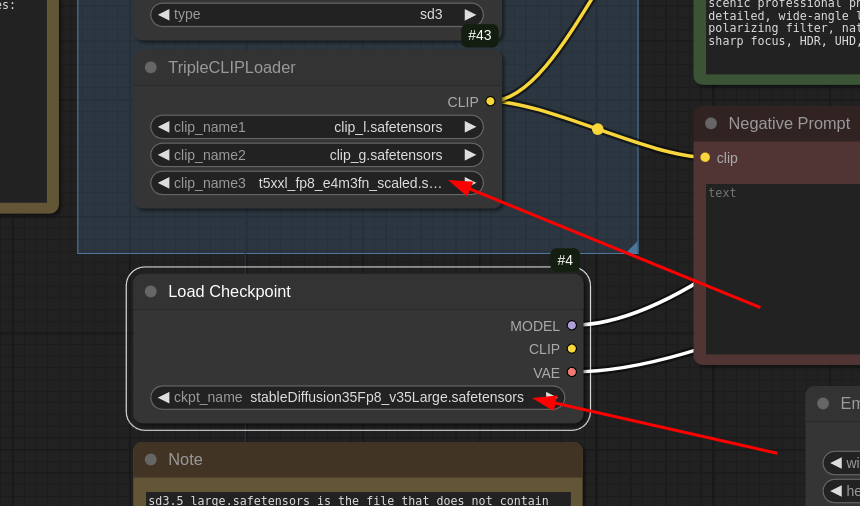860x506 pixels.
Task: Open the clip_name2 clip_g.safetensors dropdown
Action: pos(316,155)
